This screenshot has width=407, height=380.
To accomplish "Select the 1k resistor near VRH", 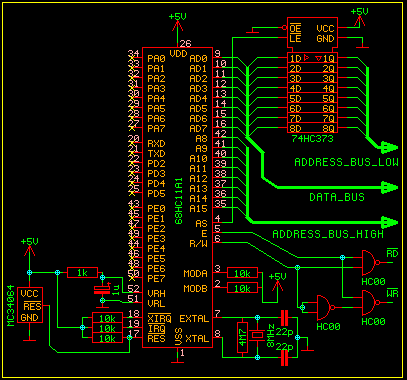I will (x=82, y=273).
